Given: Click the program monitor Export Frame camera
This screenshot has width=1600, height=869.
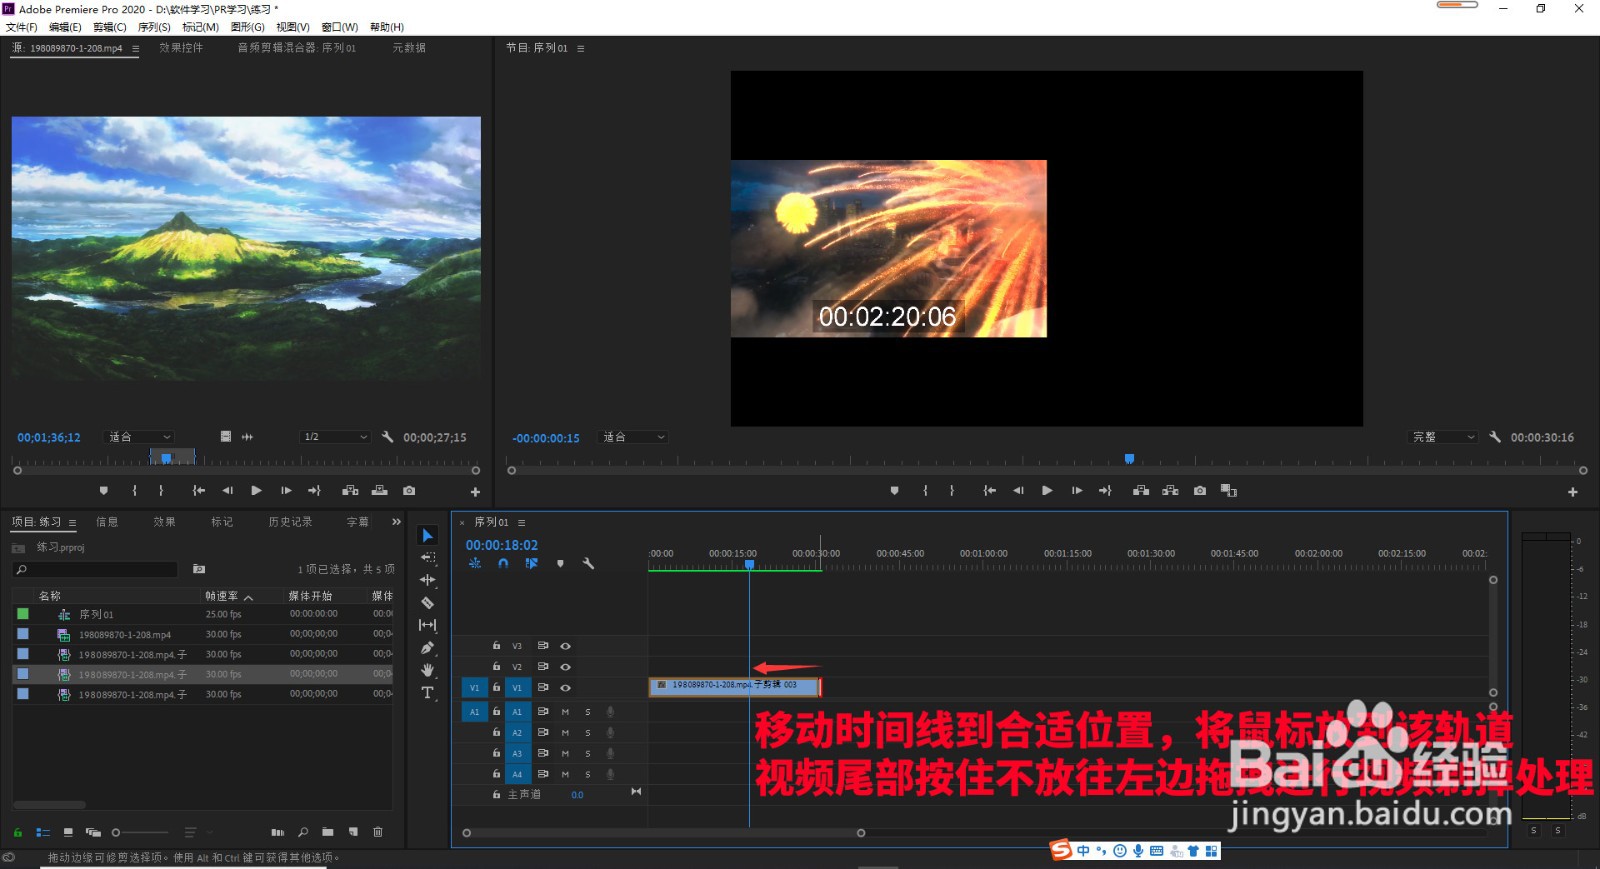Looking at the screenshot, I should pos(1200,491).
